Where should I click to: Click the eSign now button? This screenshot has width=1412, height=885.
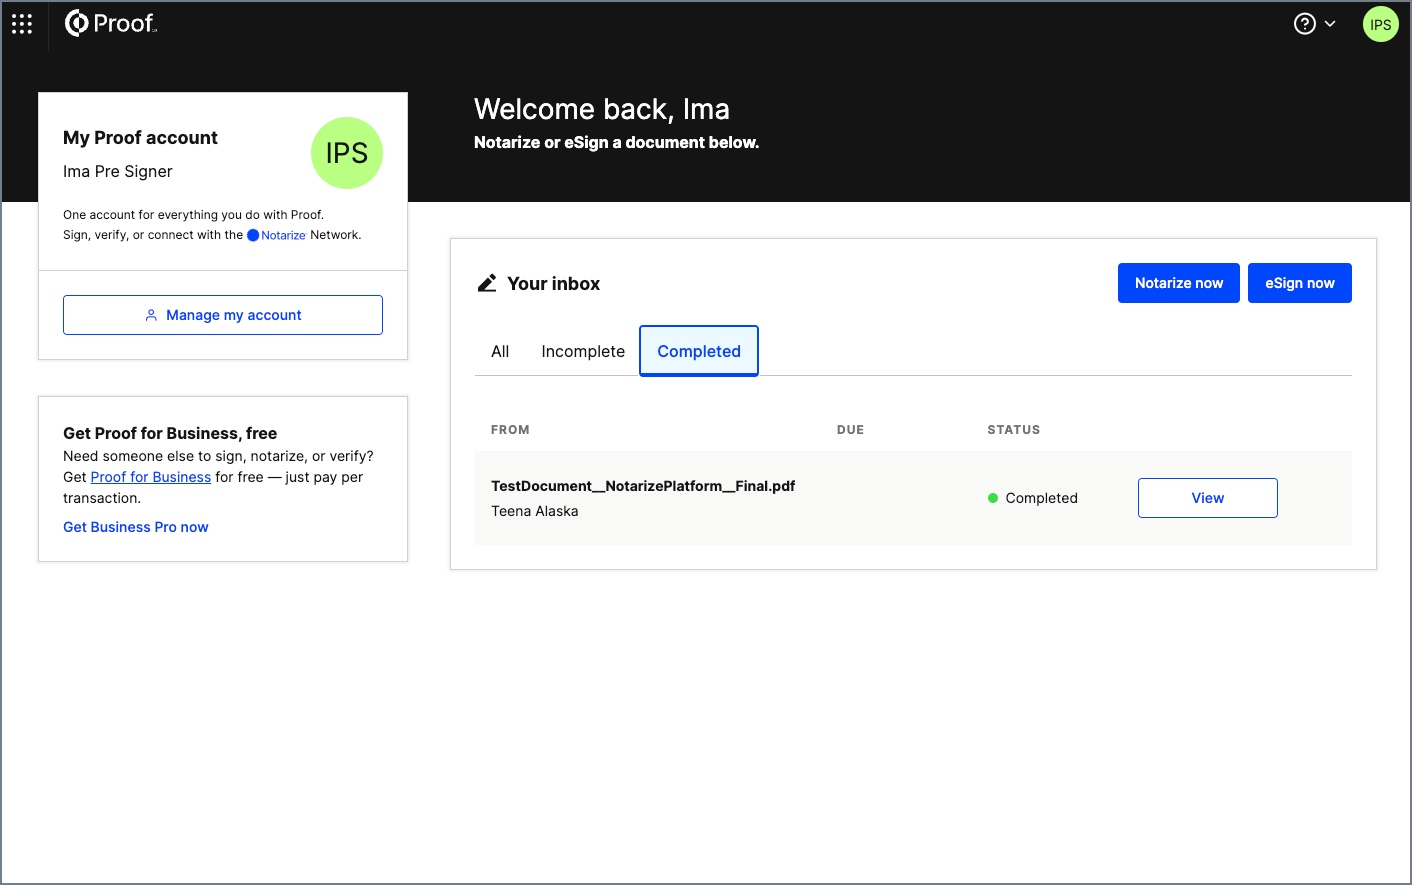point(1299,282)
